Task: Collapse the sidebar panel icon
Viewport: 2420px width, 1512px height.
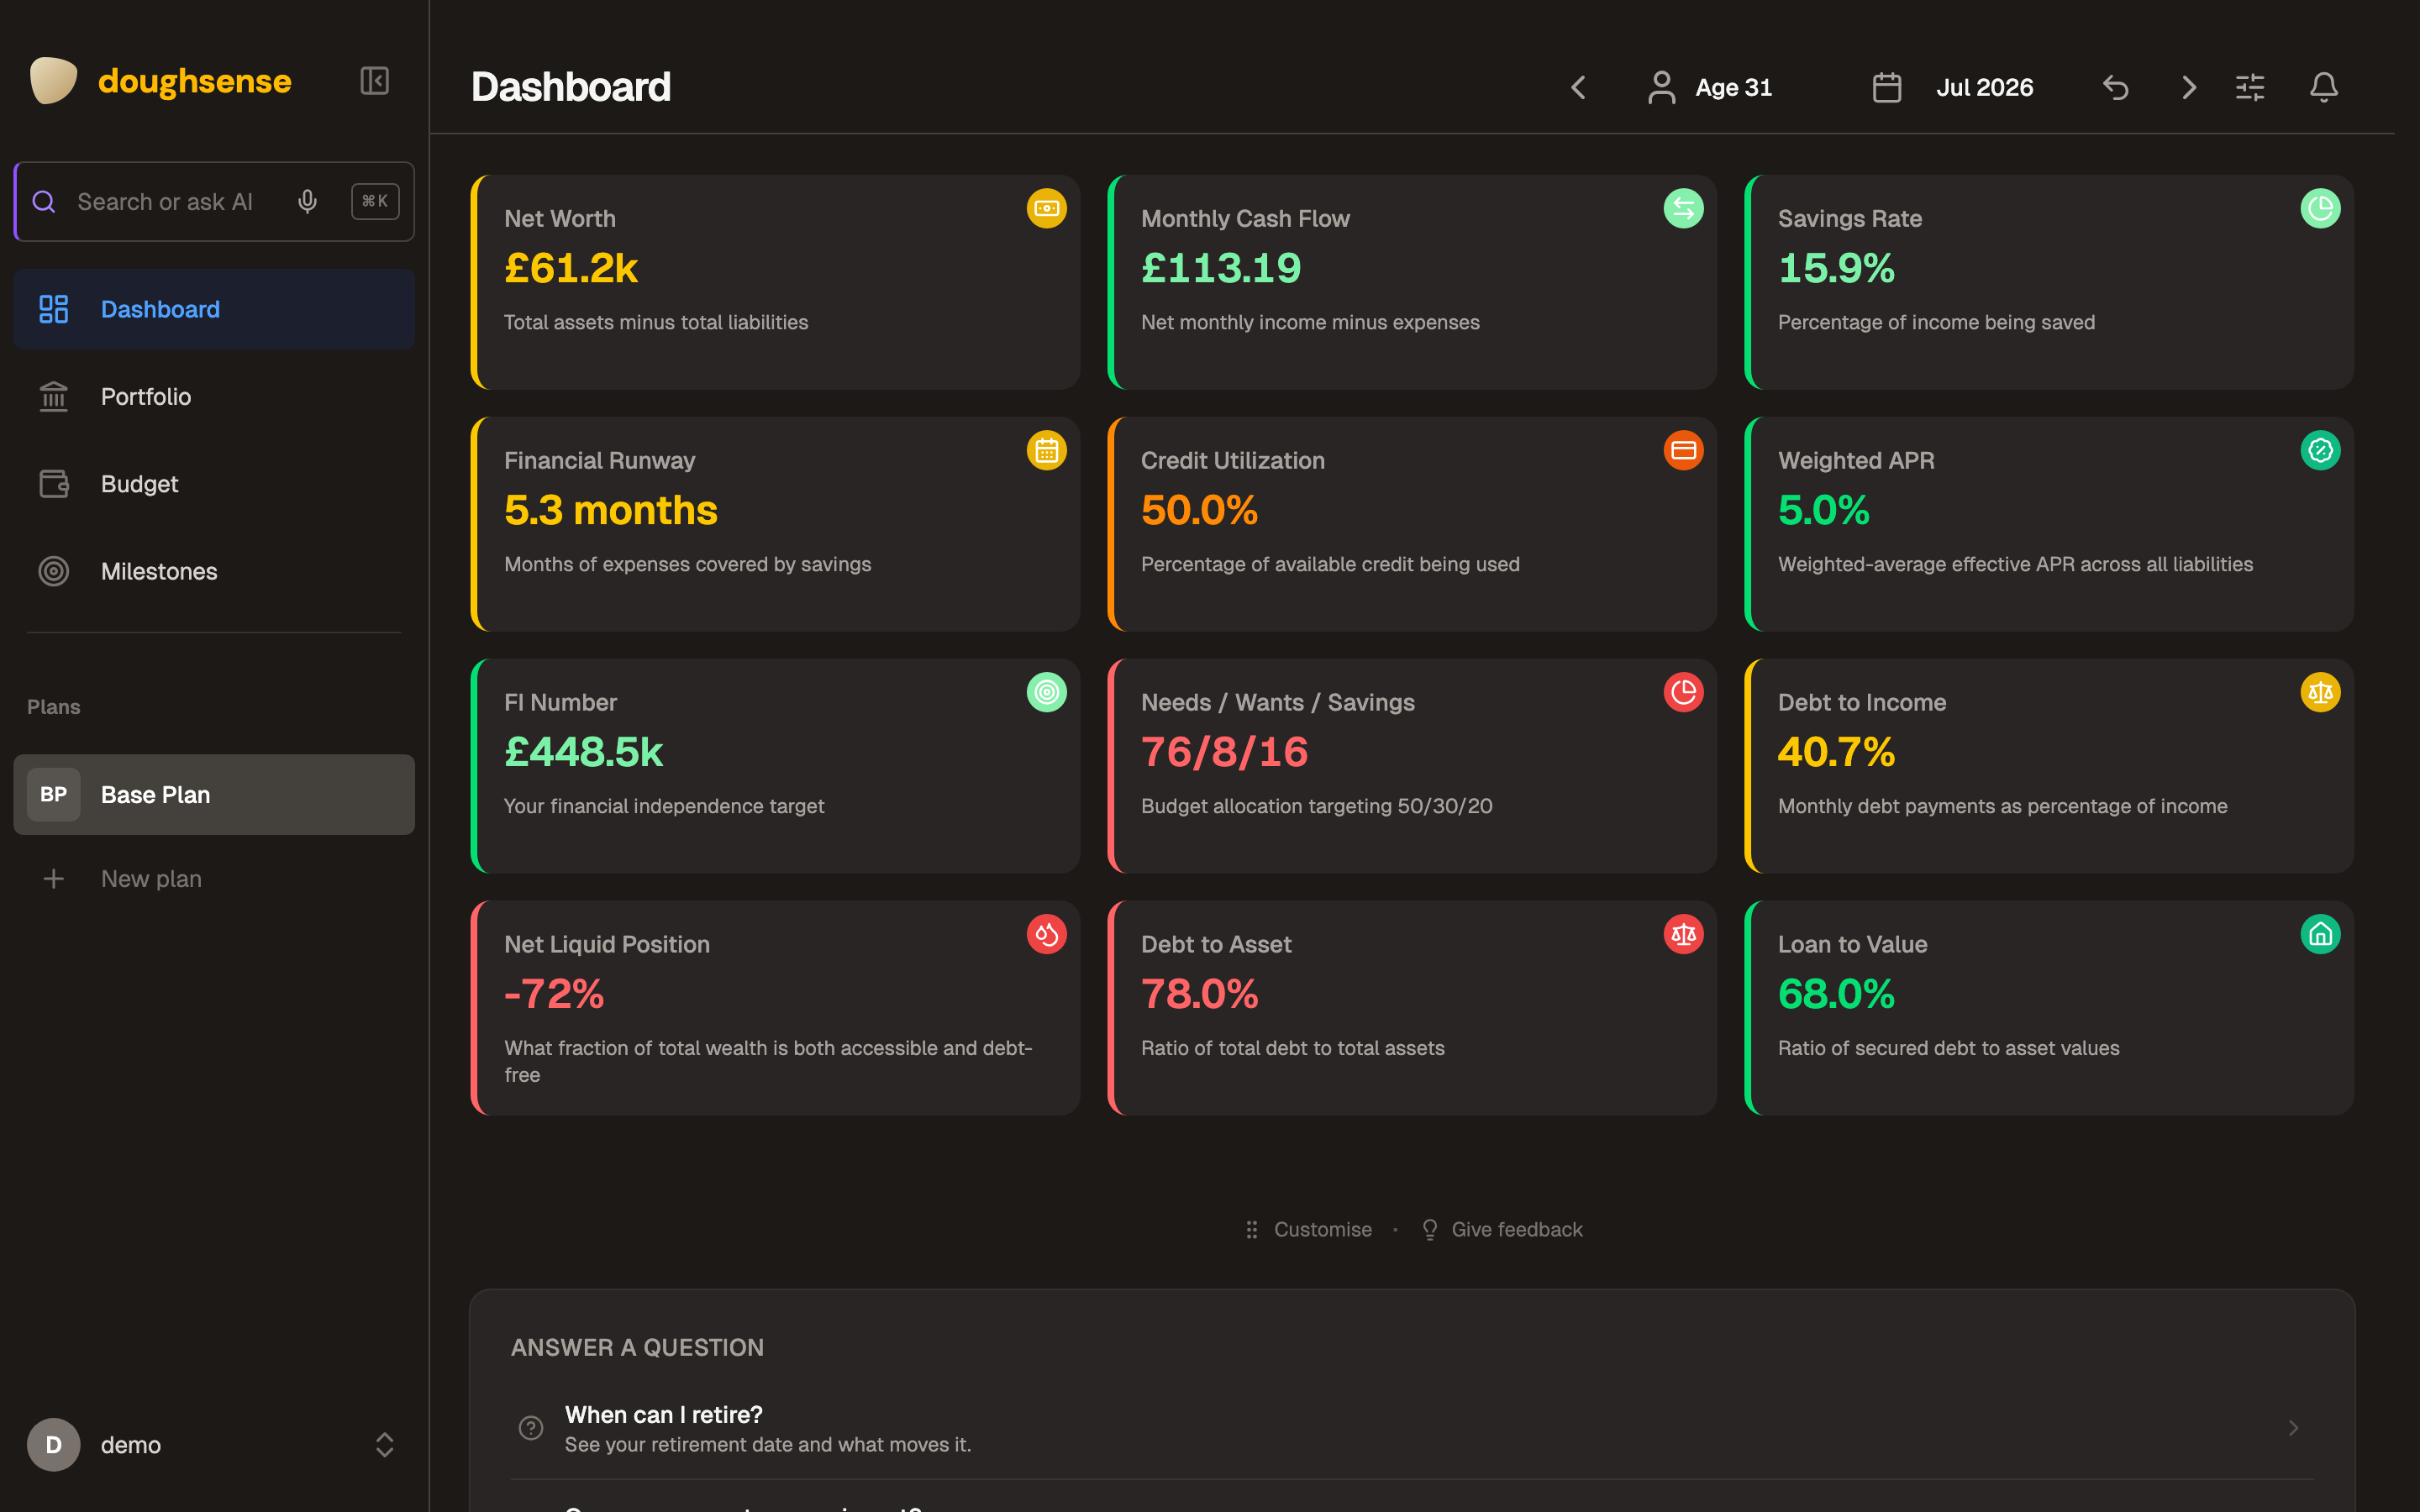Action: [x=374, y=81]
